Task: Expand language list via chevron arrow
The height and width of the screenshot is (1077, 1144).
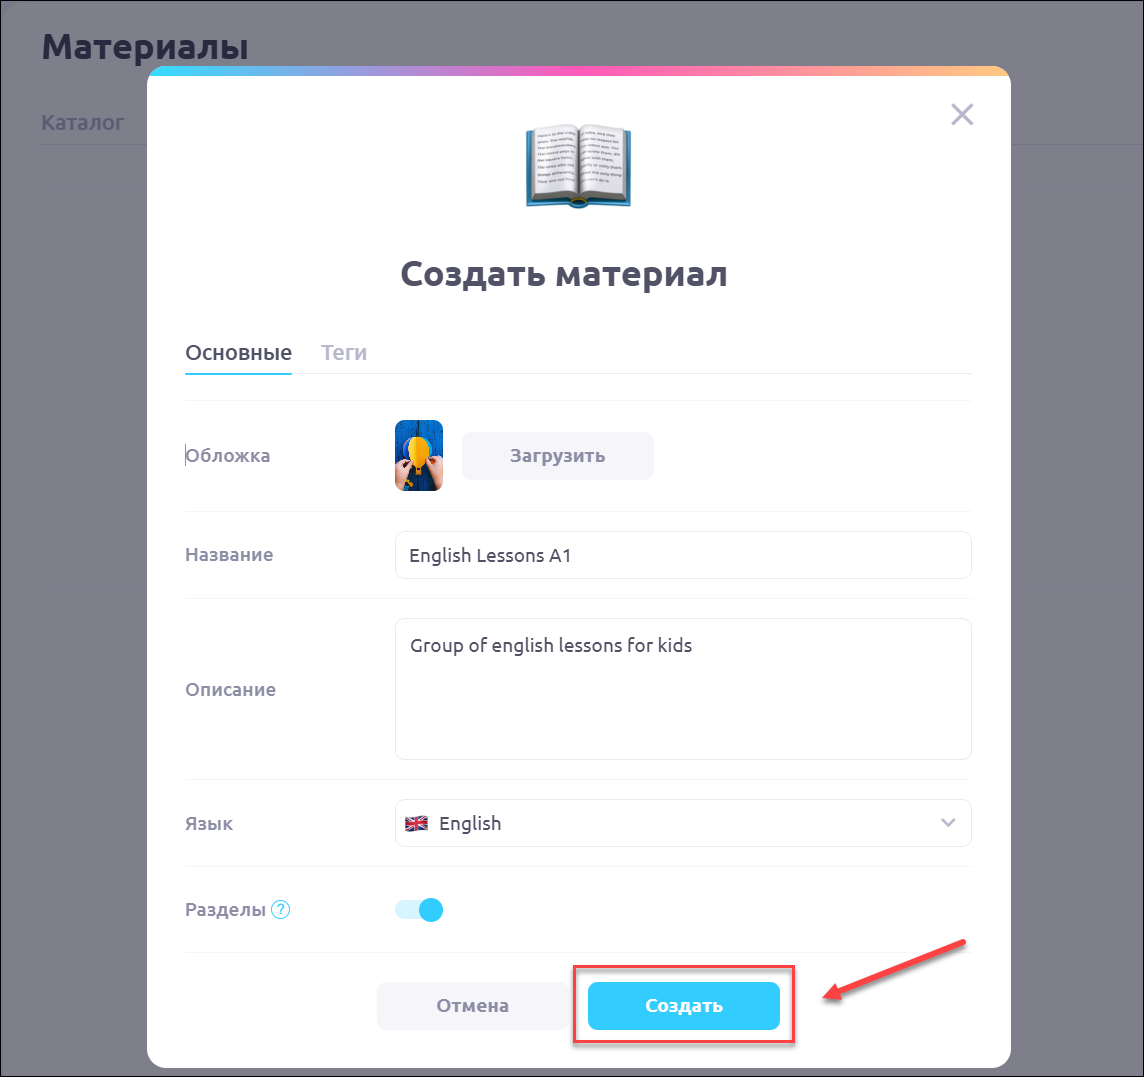Action: click(948, 823)
